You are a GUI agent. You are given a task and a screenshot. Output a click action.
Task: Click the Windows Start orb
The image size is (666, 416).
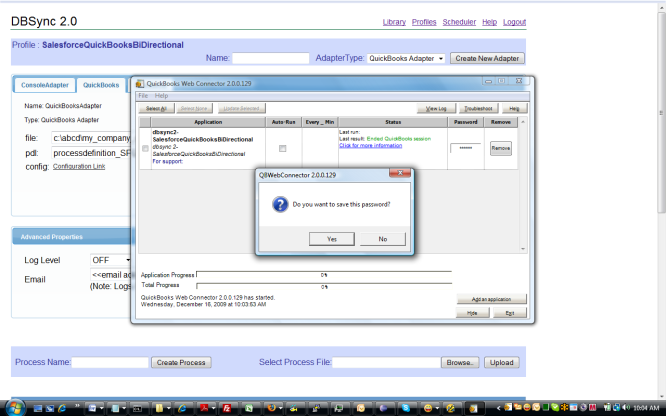[11, 408]
